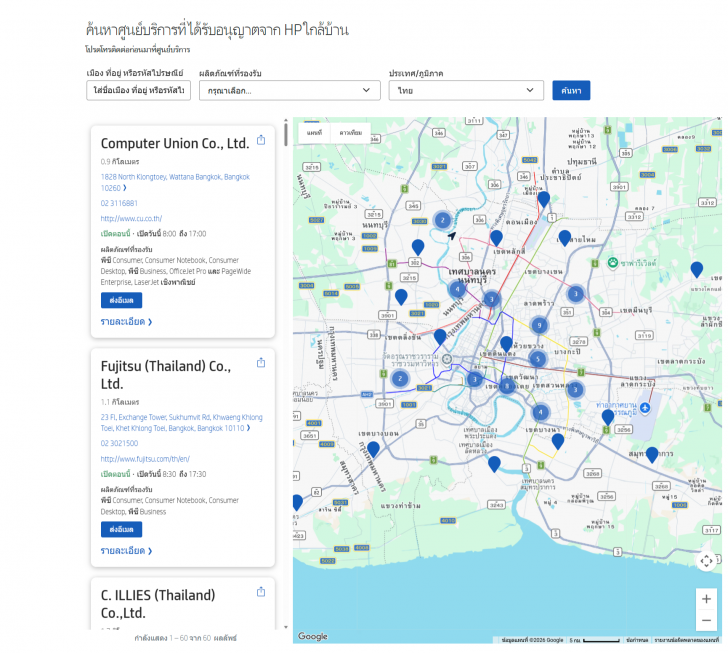
Task: Select the pin at สายไหม
Action: pos(564,237)
